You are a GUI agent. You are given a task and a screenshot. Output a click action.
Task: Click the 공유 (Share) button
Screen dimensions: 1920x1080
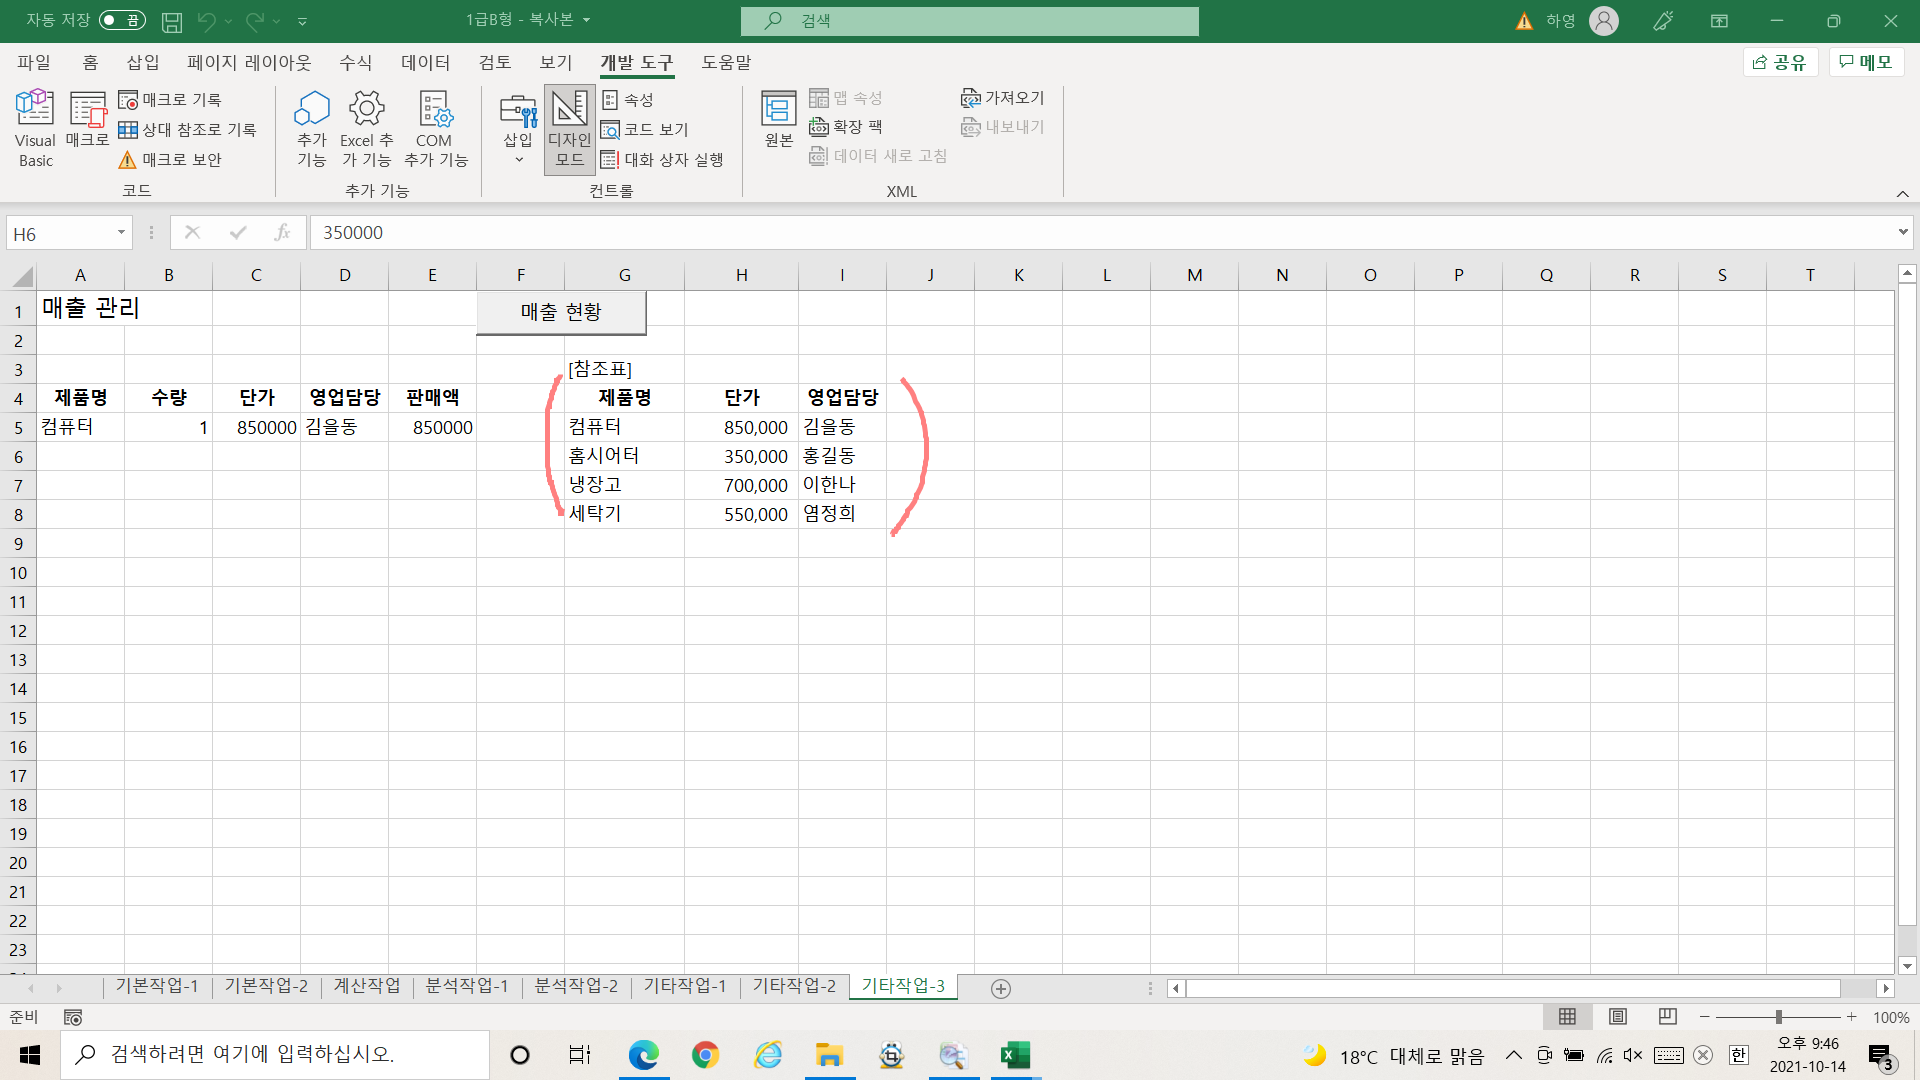pos(1780,62)
